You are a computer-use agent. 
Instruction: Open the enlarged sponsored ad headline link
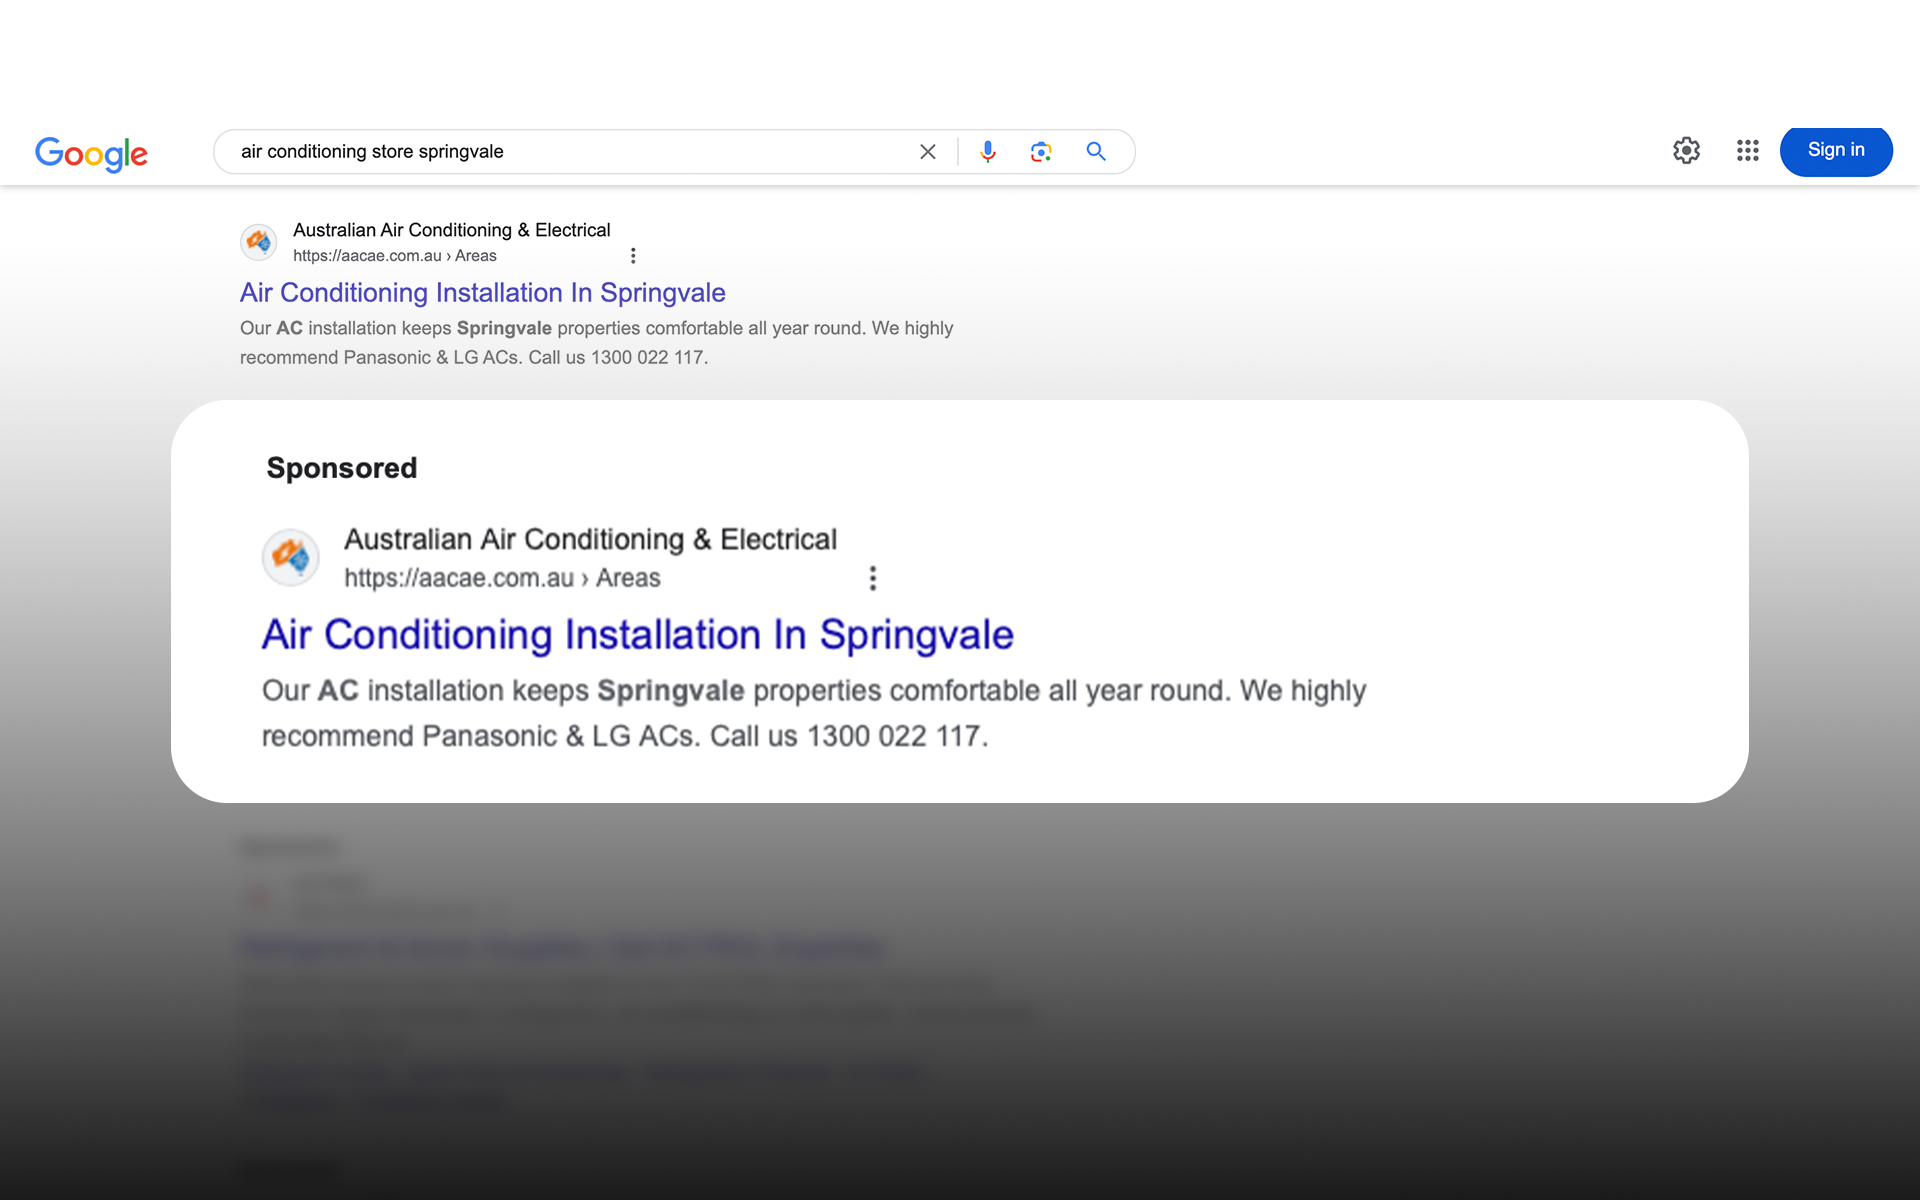point(638,635)
